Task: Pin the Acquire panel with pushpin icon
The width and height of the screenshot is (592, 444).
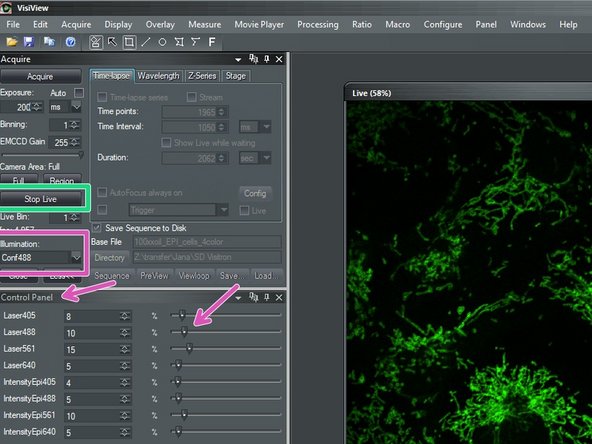Action: 267,59
